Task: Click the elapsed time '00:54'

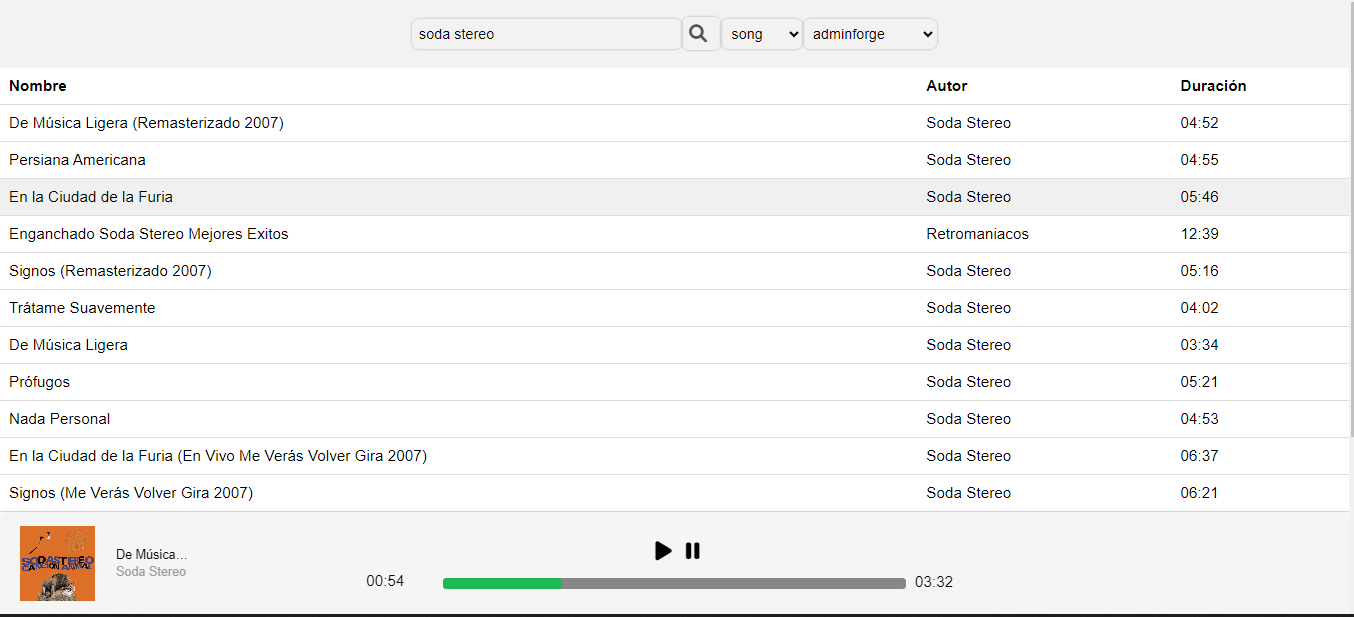Action: (x=385, y=581)
